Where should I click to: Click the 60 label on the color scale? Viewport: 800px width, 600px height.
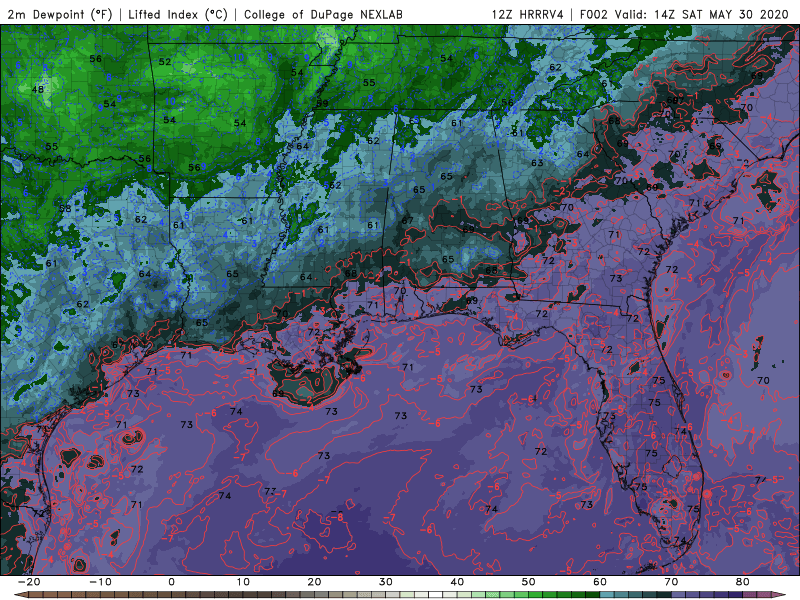coord(600,582)
